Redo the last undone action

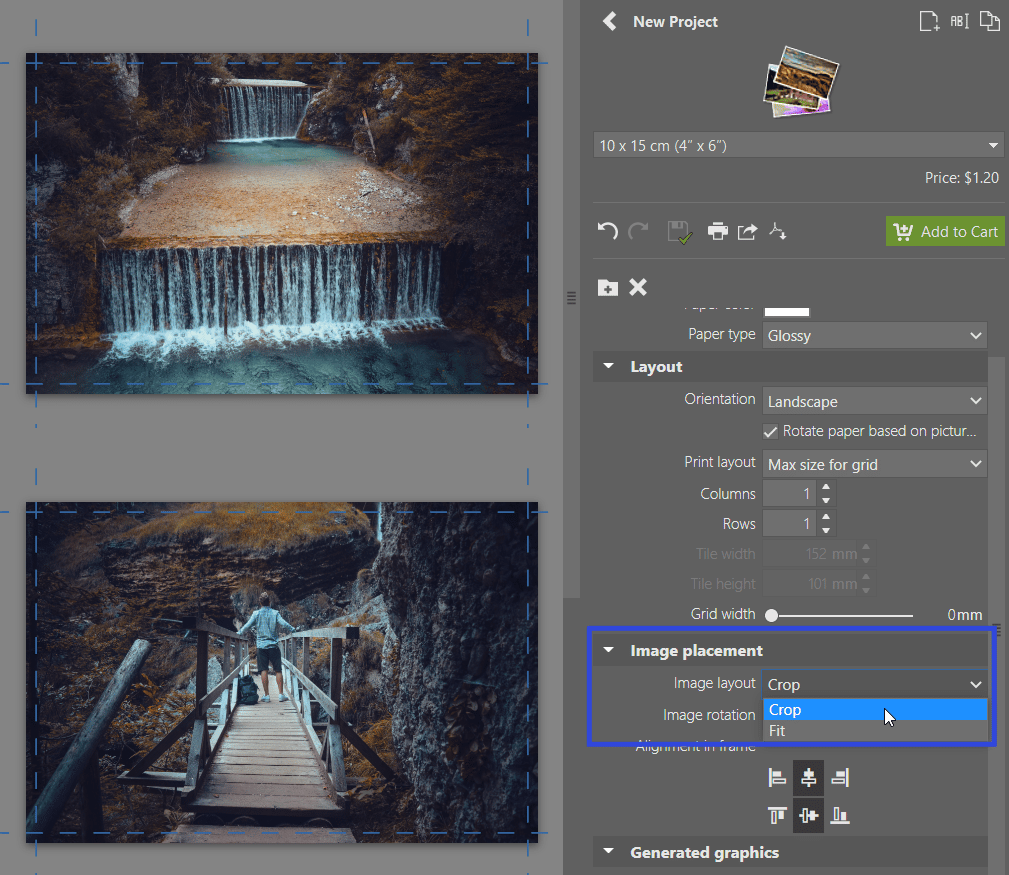[638, 231]
